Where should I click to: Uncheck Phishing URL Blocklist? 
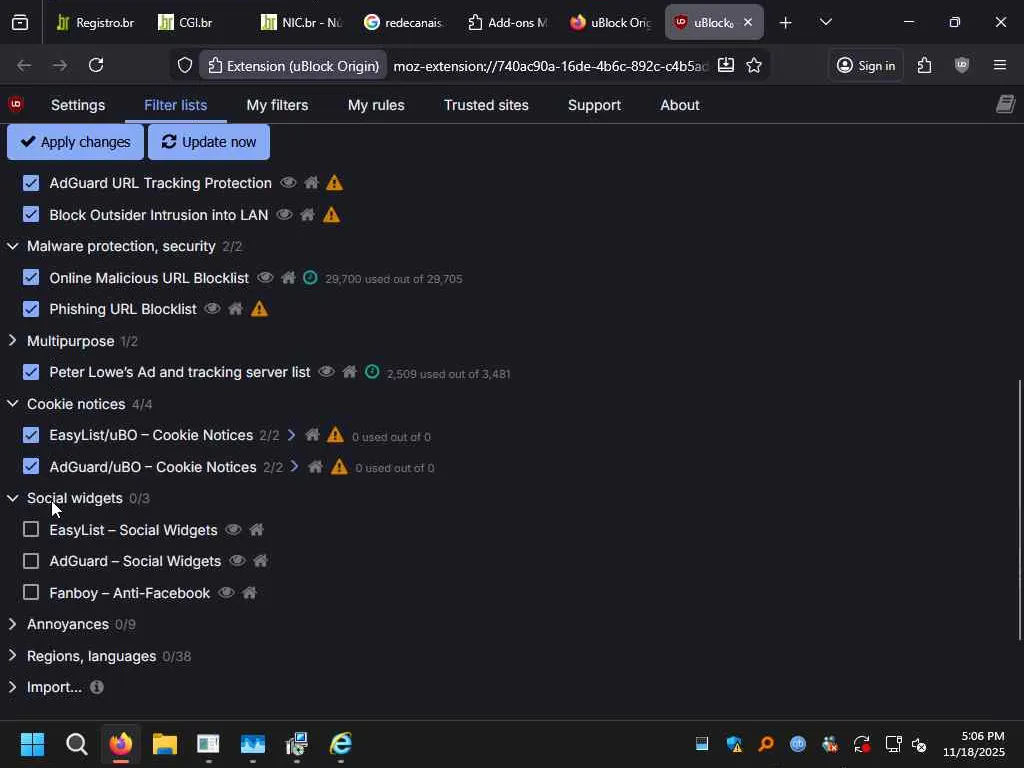(x=31, y=309)
